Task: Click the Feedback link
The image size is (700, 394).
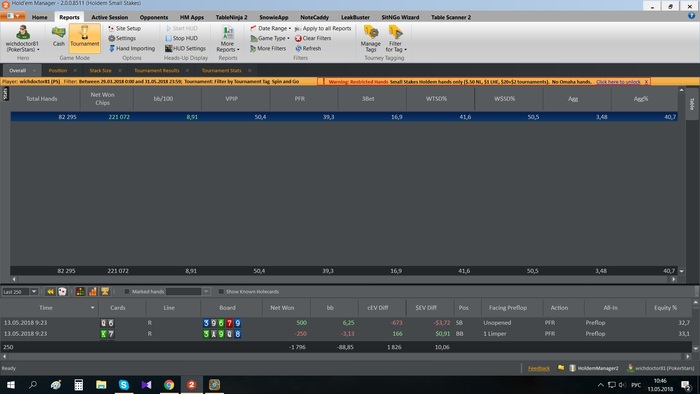Action: point(539,368)
